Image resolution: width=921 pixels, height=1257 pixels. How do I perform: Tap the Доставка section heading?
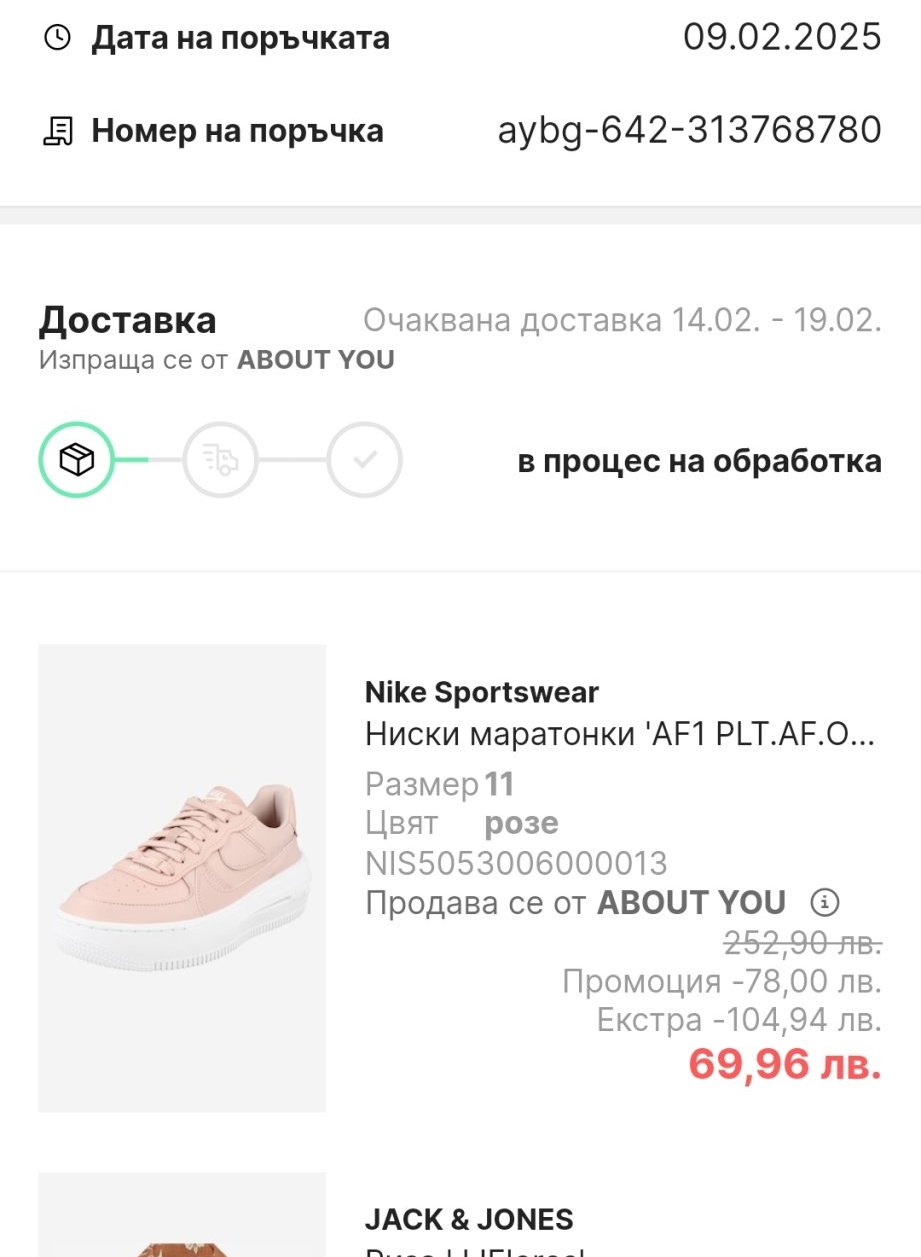point(128,320)
